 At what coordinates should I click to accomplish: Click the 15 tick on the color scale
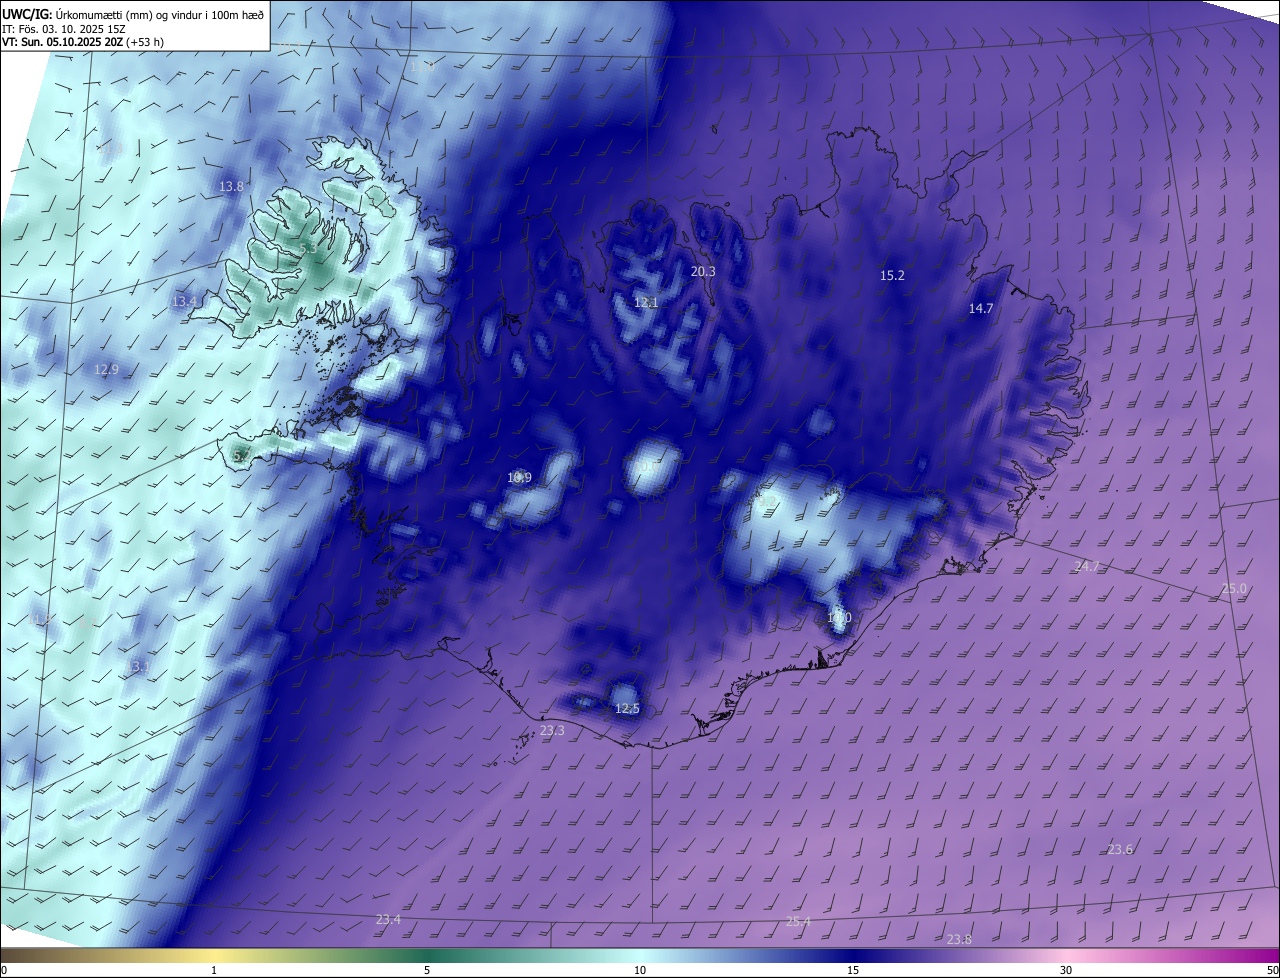pyautogui.click(x=853, y=970)
